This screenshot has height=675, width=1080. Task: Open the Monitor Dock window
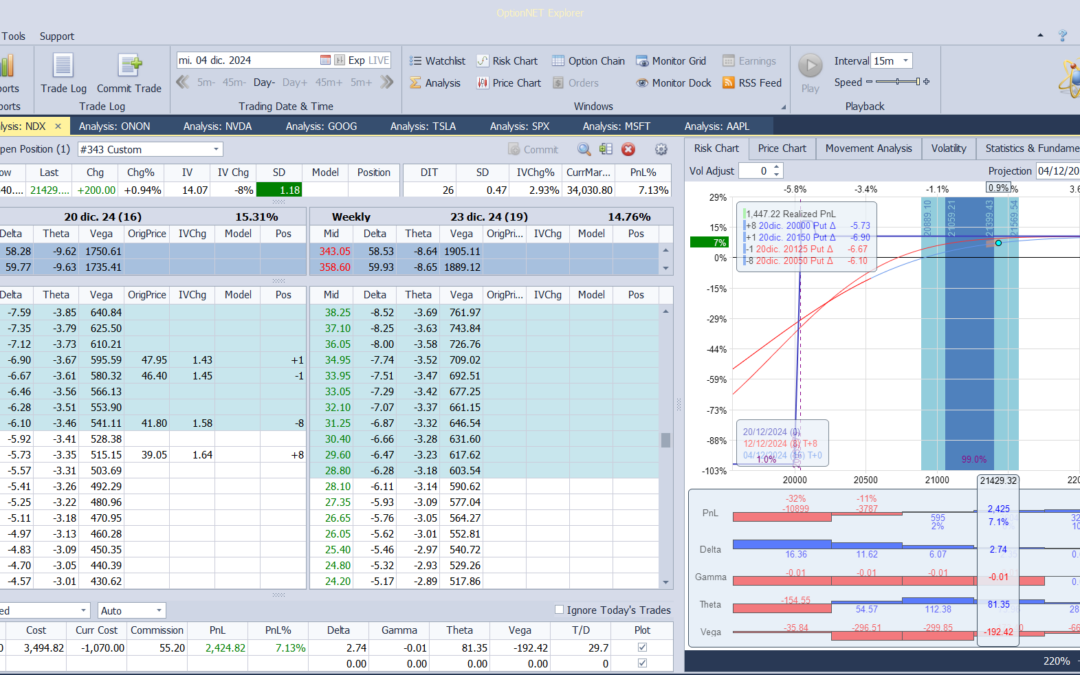pyautogui.click(x=673, y=83)
